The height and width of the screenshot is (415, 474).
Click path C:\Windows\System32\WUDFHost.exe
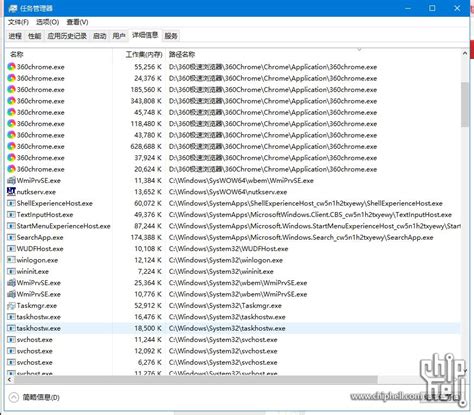(x=228, y=249)
